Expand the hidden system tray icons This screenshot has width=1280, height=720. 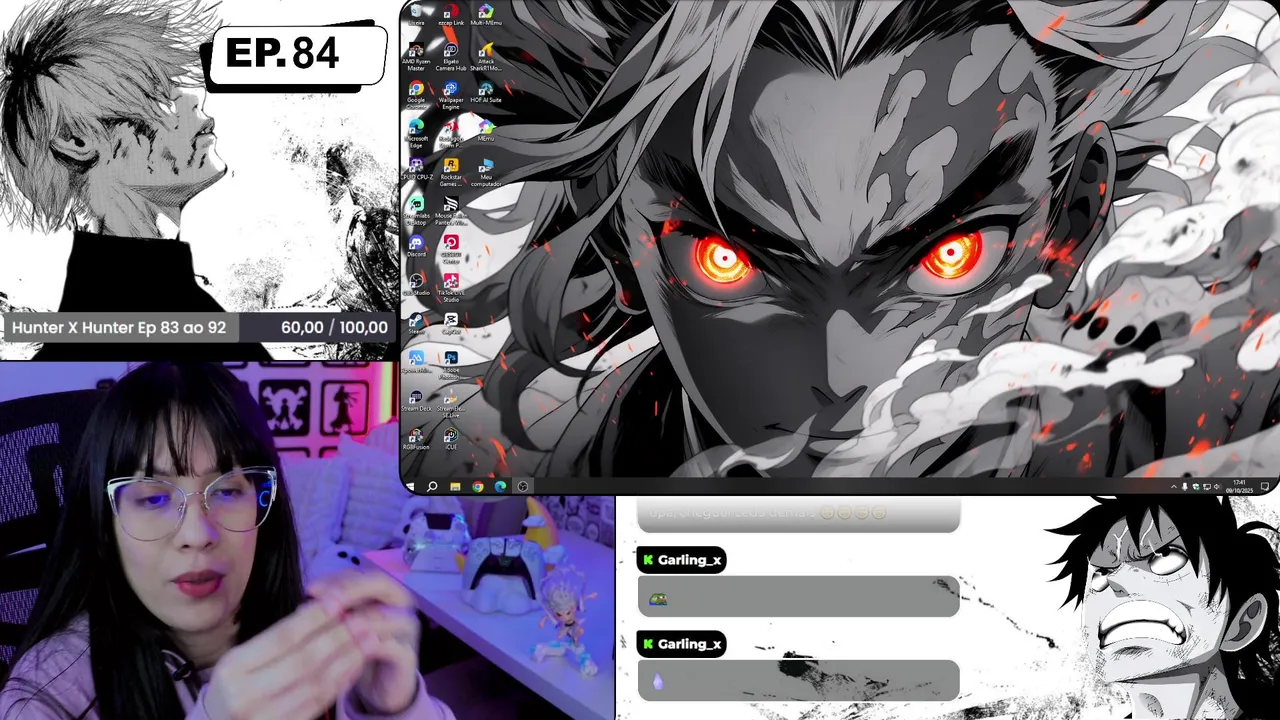pyautogui.click(x=1174, y=487)
